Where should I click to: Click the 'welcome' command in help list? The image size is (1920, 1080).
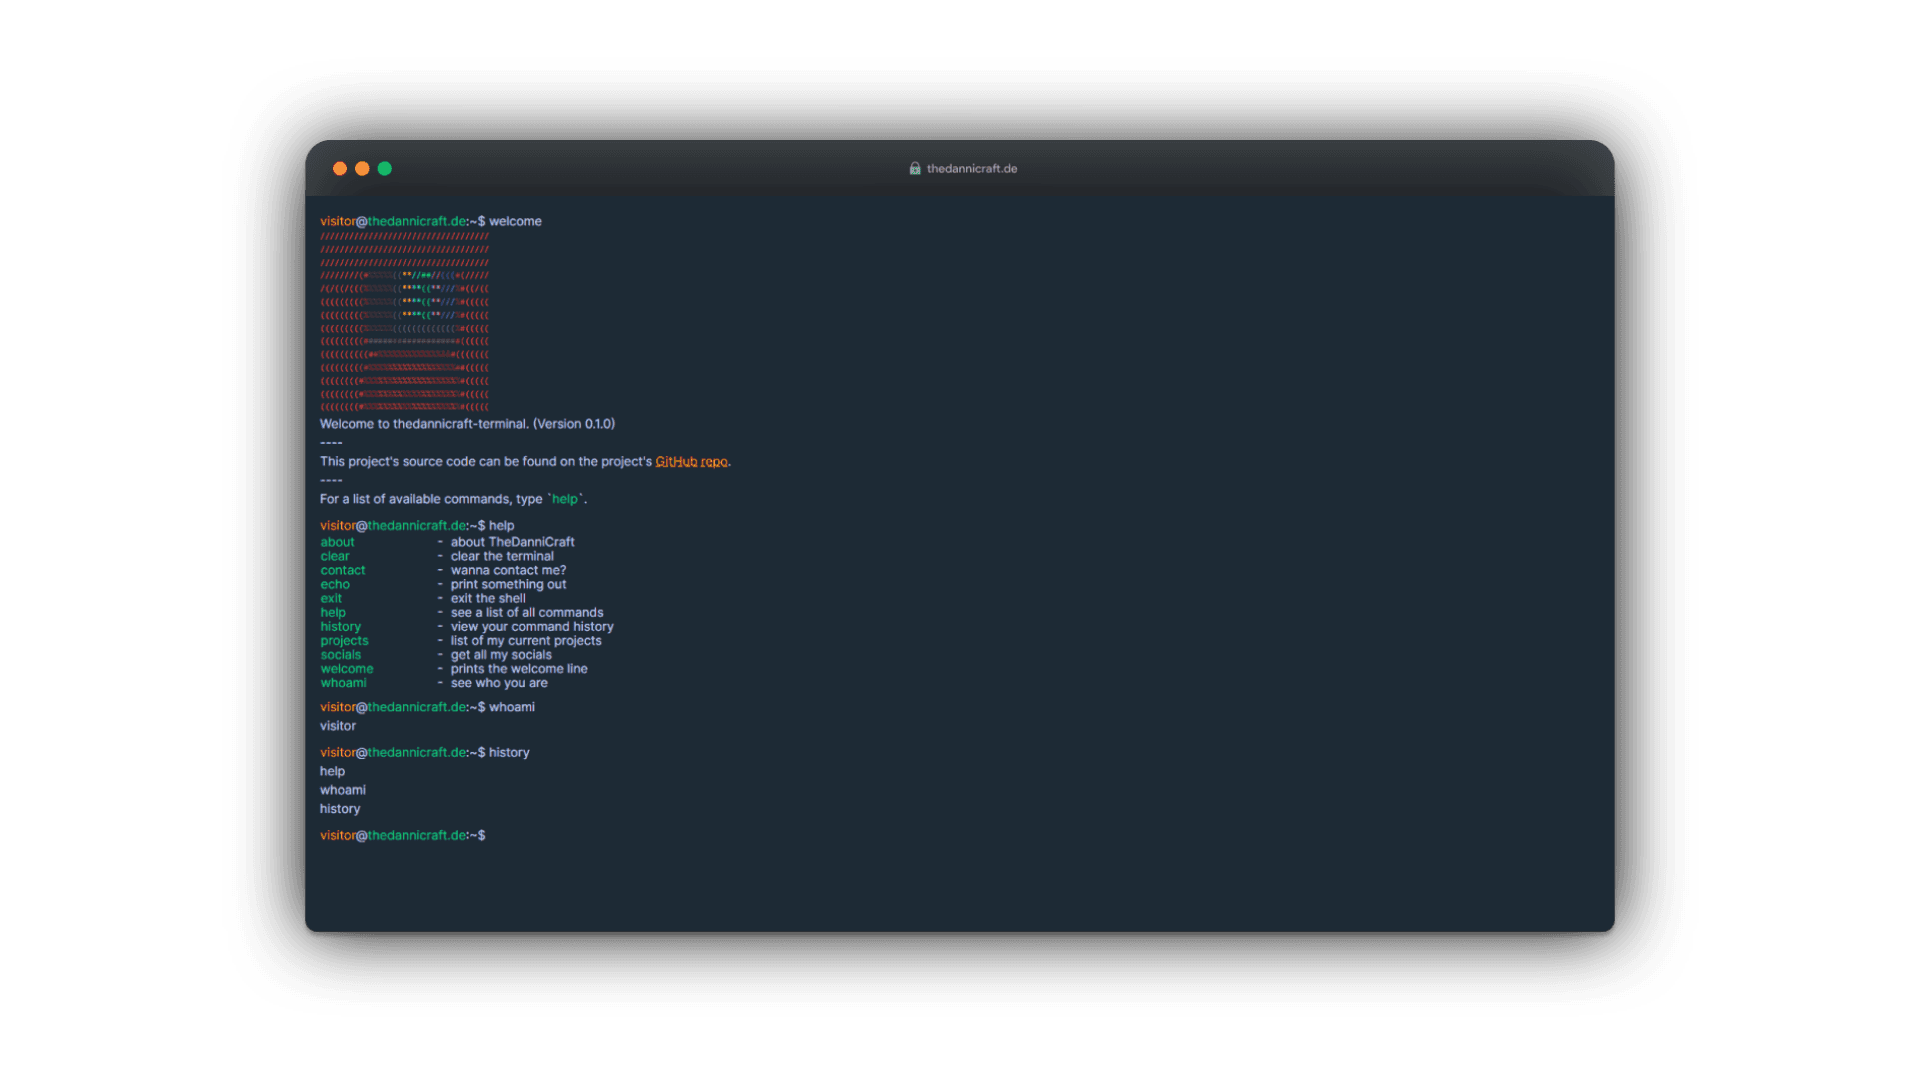347,668
